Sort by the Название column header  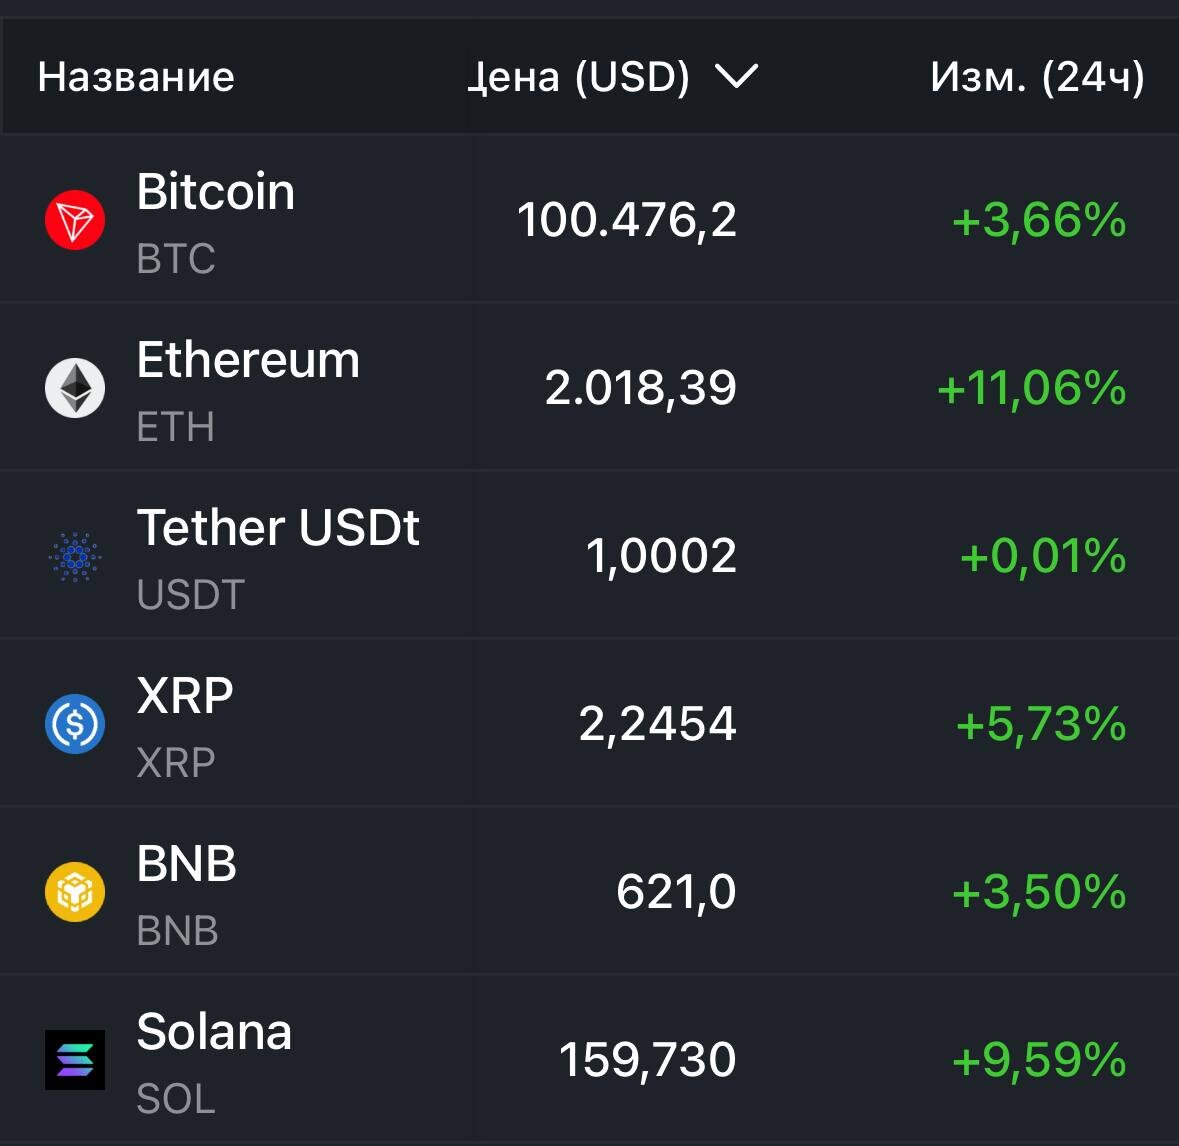tap(136, 77)
